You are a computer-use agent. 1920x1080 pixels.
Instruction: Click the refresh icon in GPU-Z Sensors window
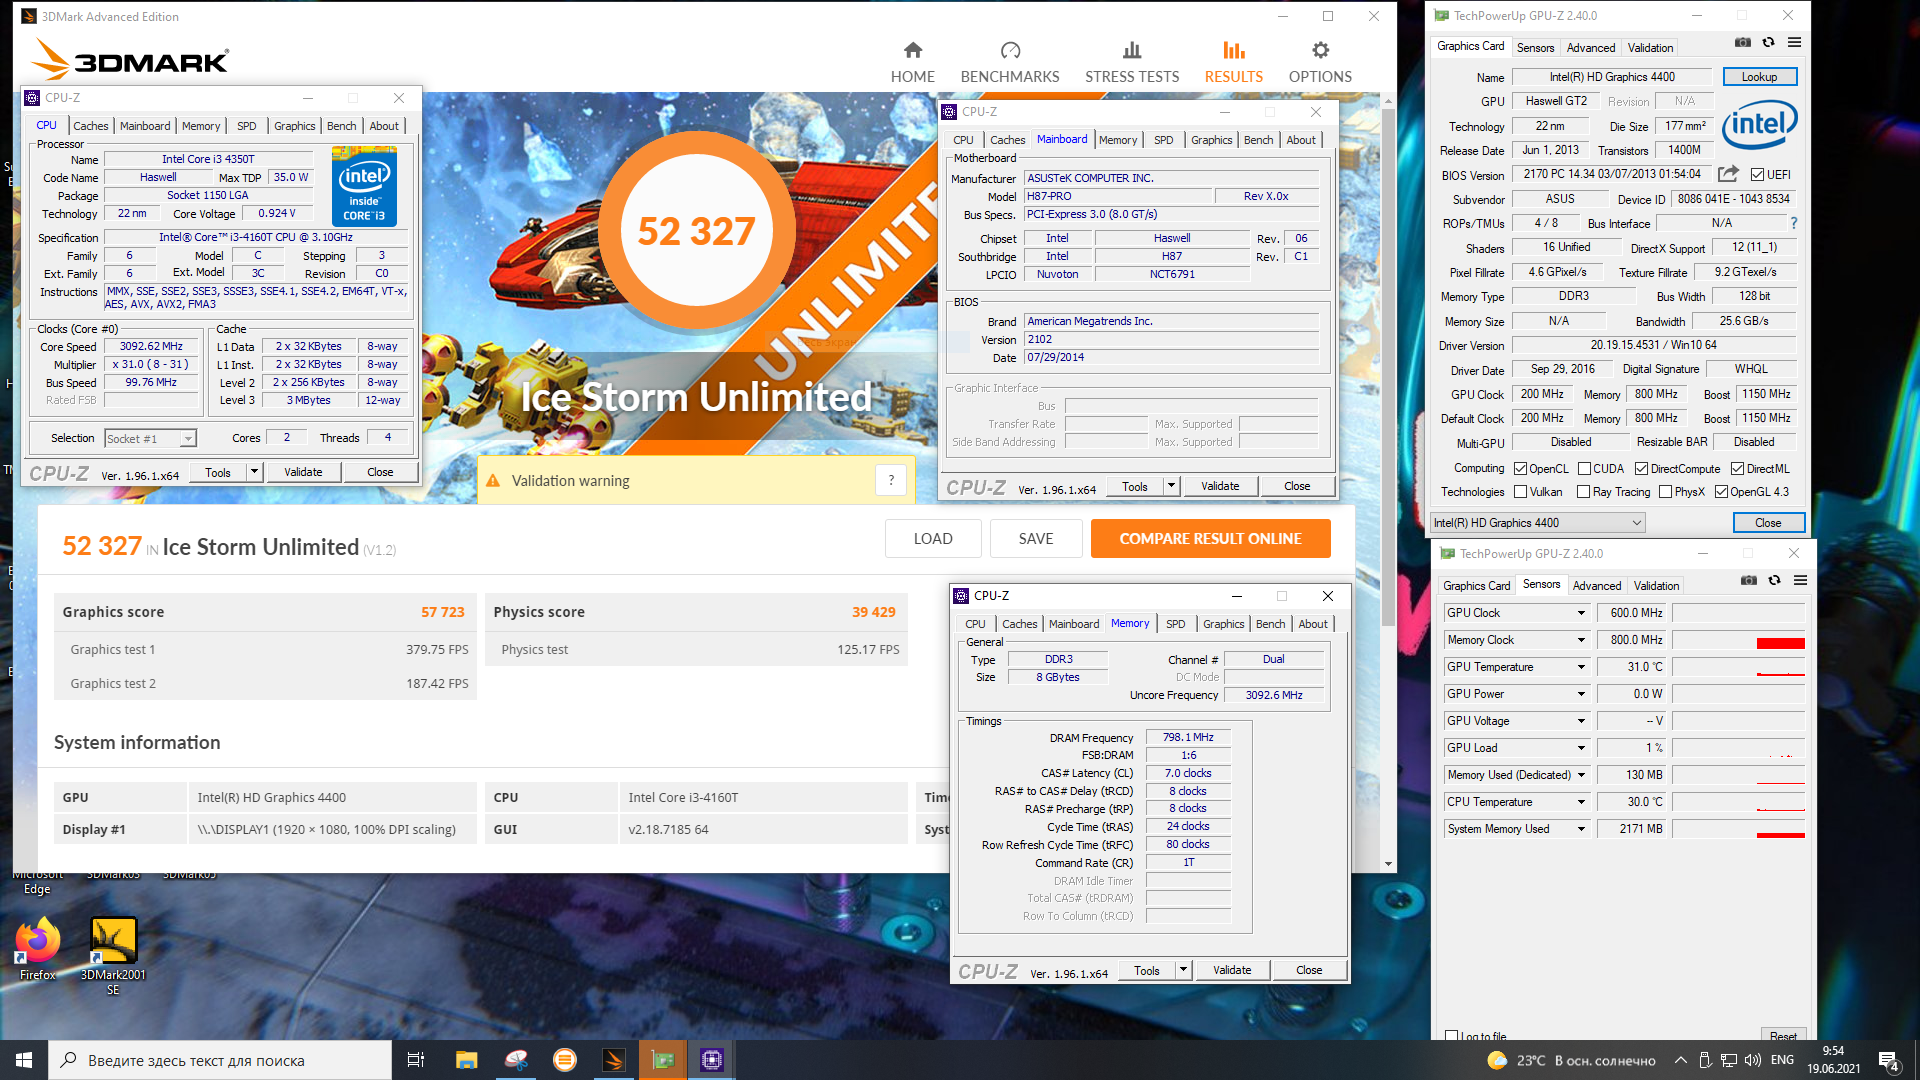1774,581
